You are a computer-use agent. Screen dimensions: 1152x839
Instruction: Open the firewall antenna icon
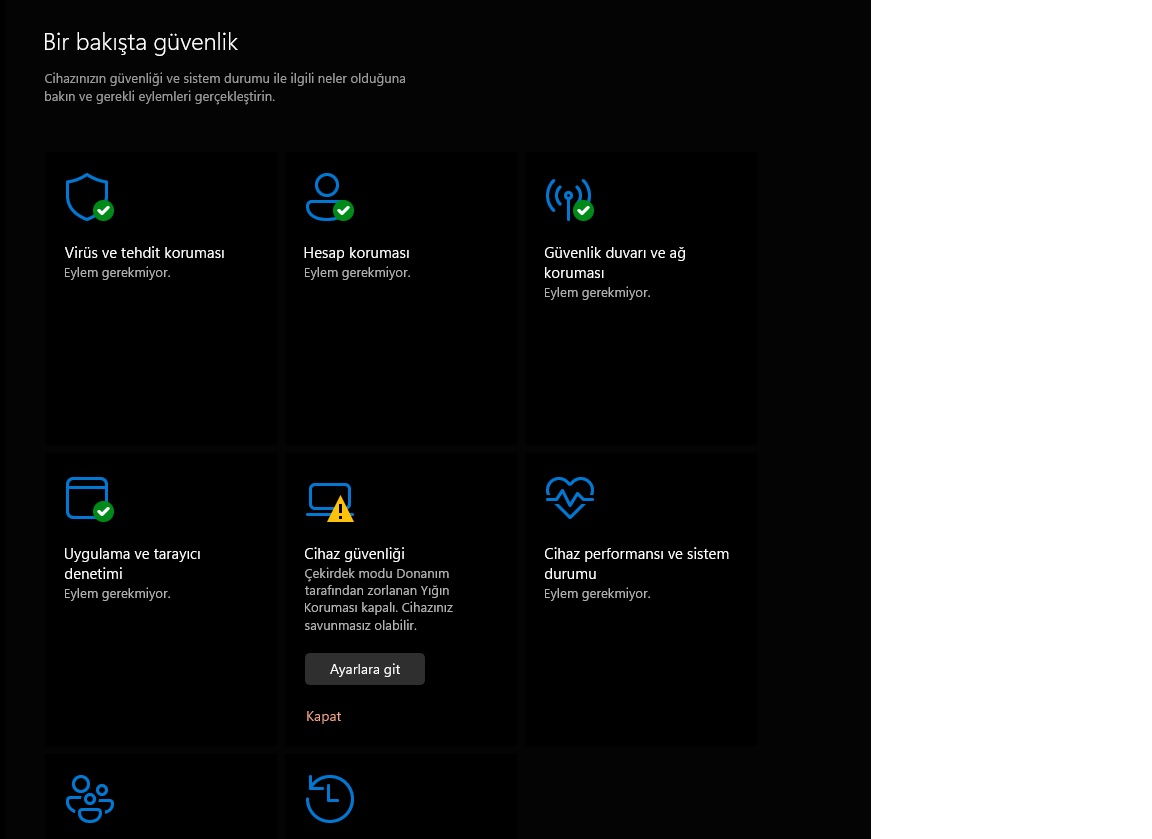[x=569, y=199]
